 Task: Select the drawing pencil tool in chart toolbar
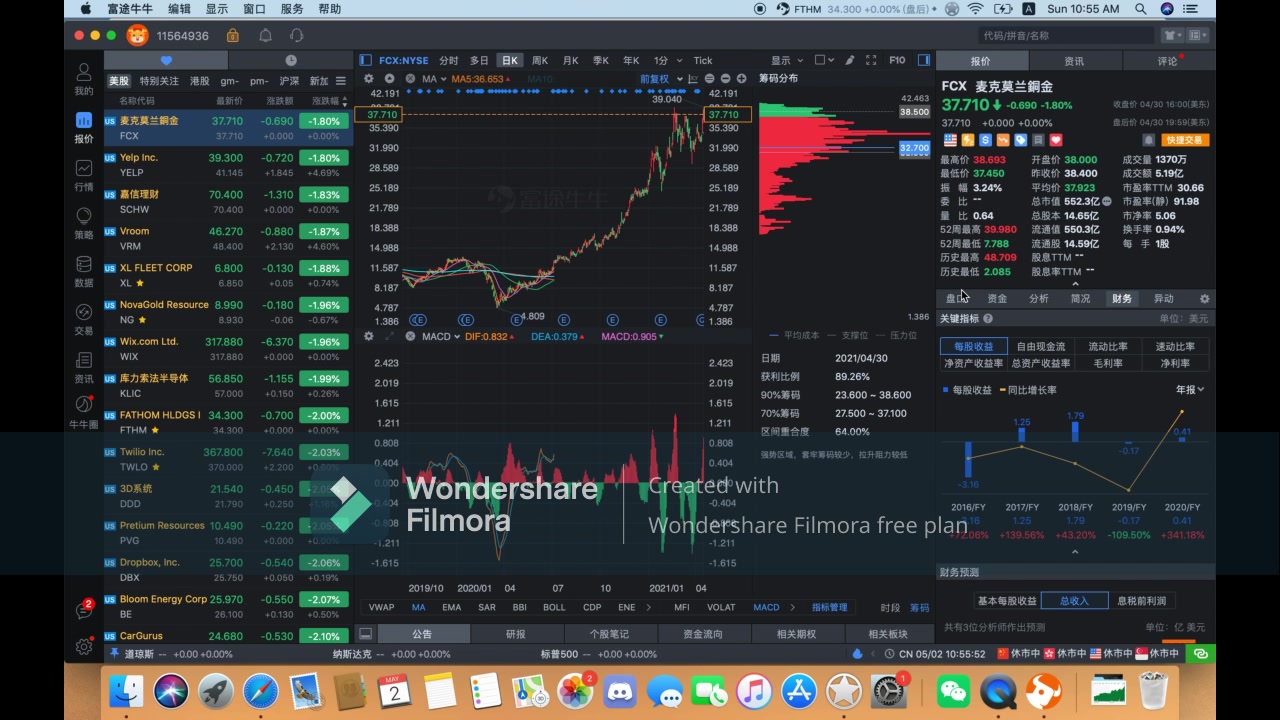pyautogui.click(x=849, y=60)
